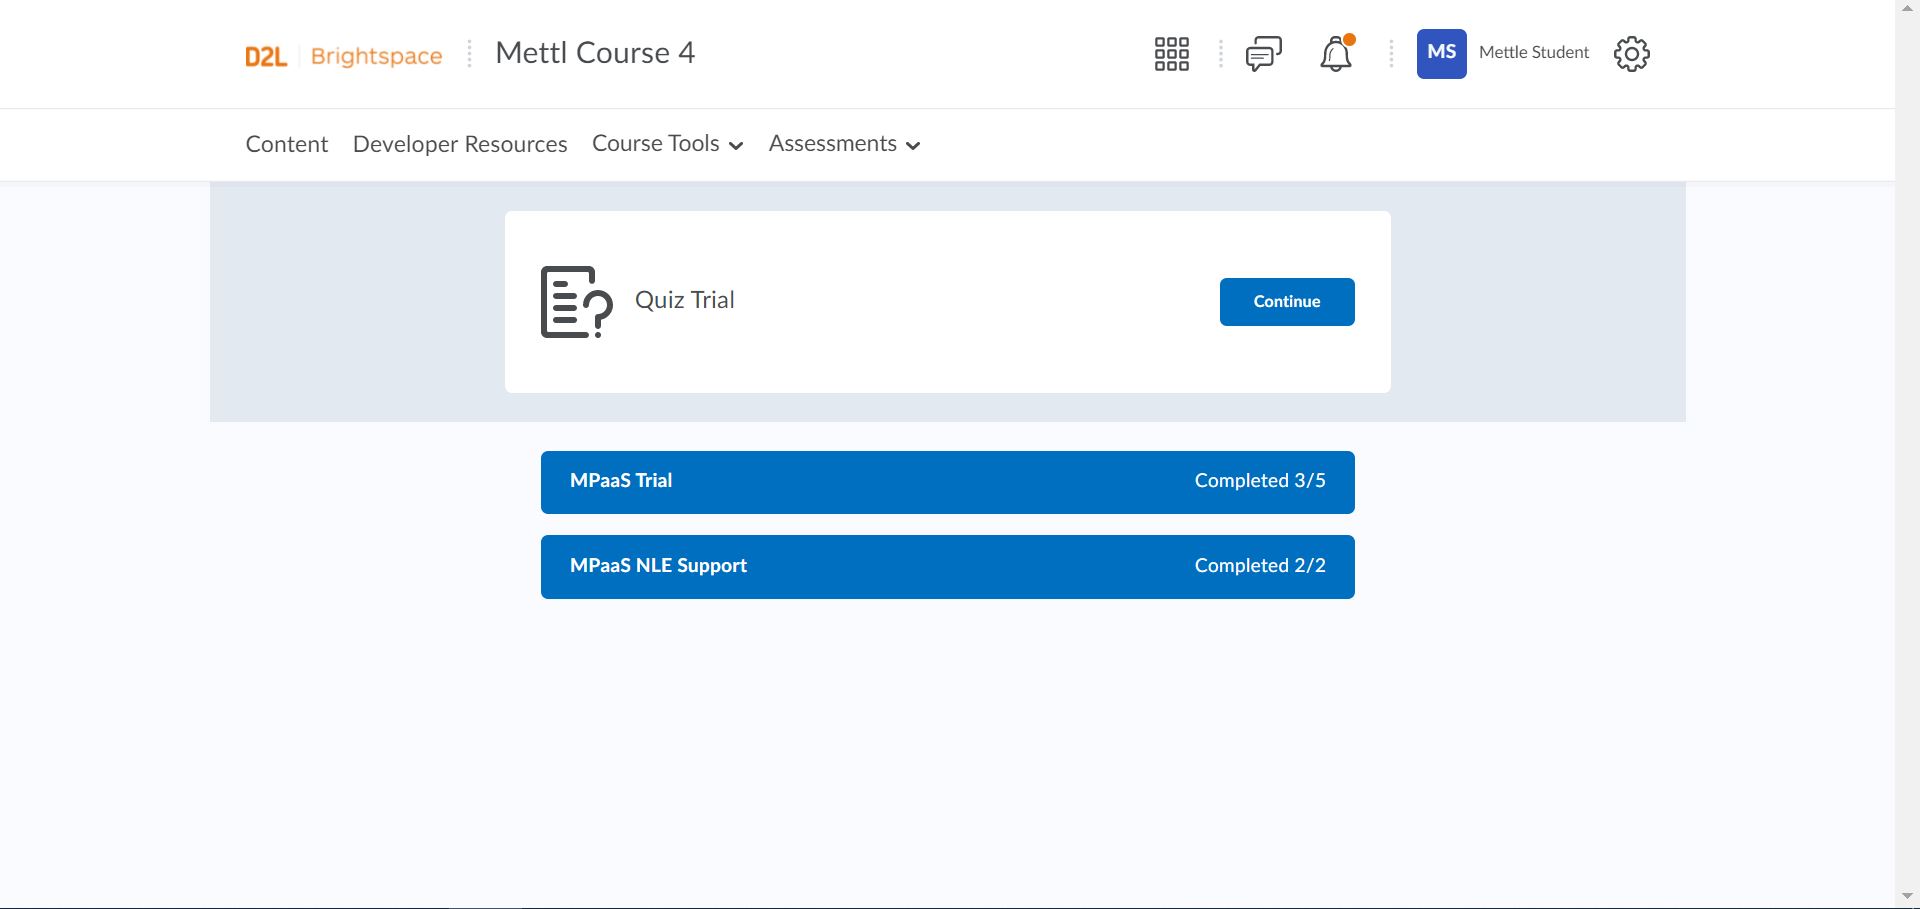Click the scrollbar up arrow
This screenshot has height=909, width=1920.
[x=1907, y=9]
